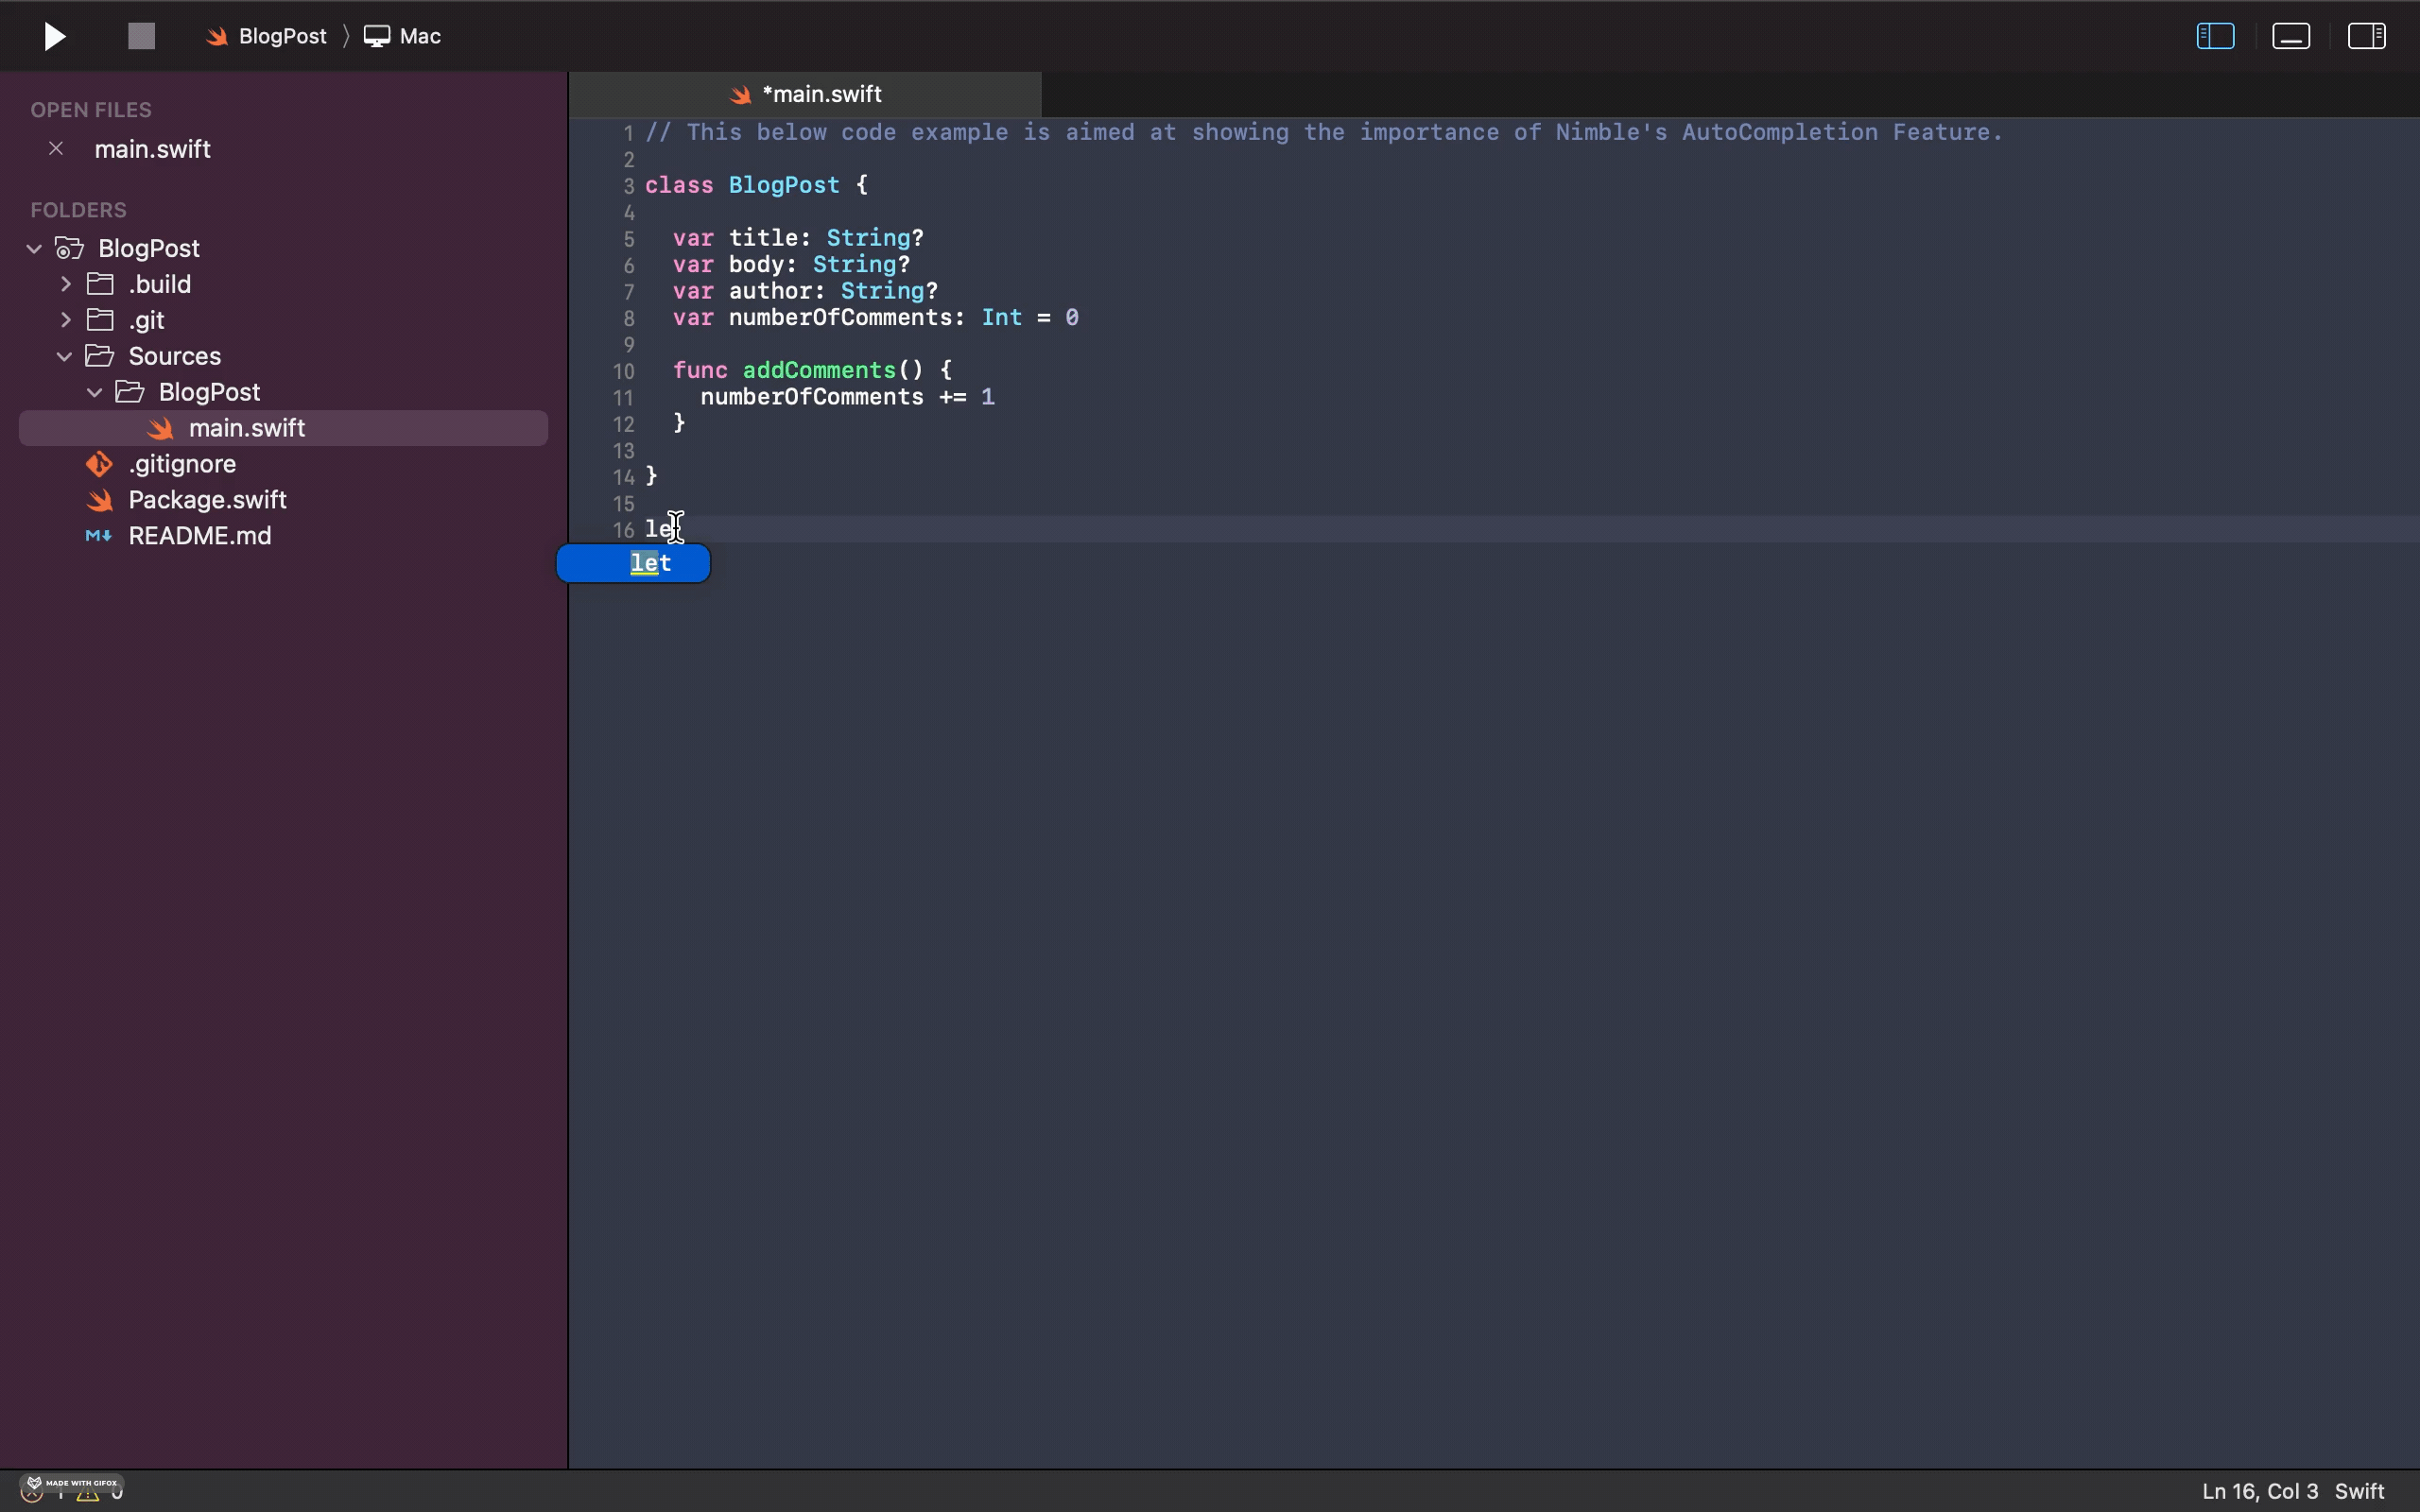
Task: Expand the .git folder in sidebar
Action: coord(64,318)
